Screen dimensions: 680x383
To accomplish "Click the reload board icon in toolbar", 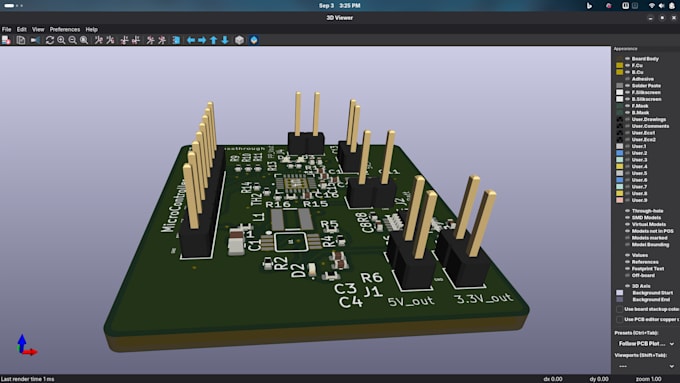I will [6, 40].
